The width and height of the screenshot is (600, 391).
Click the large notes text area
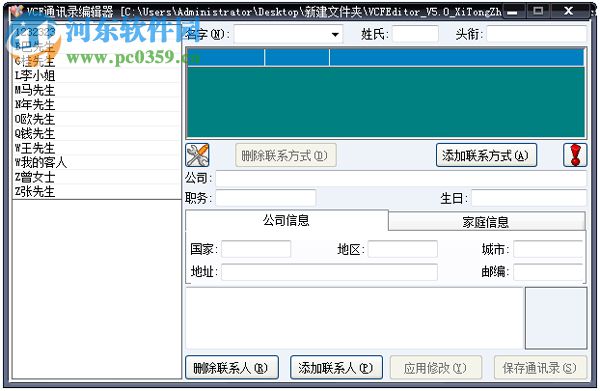pos(354,318)
